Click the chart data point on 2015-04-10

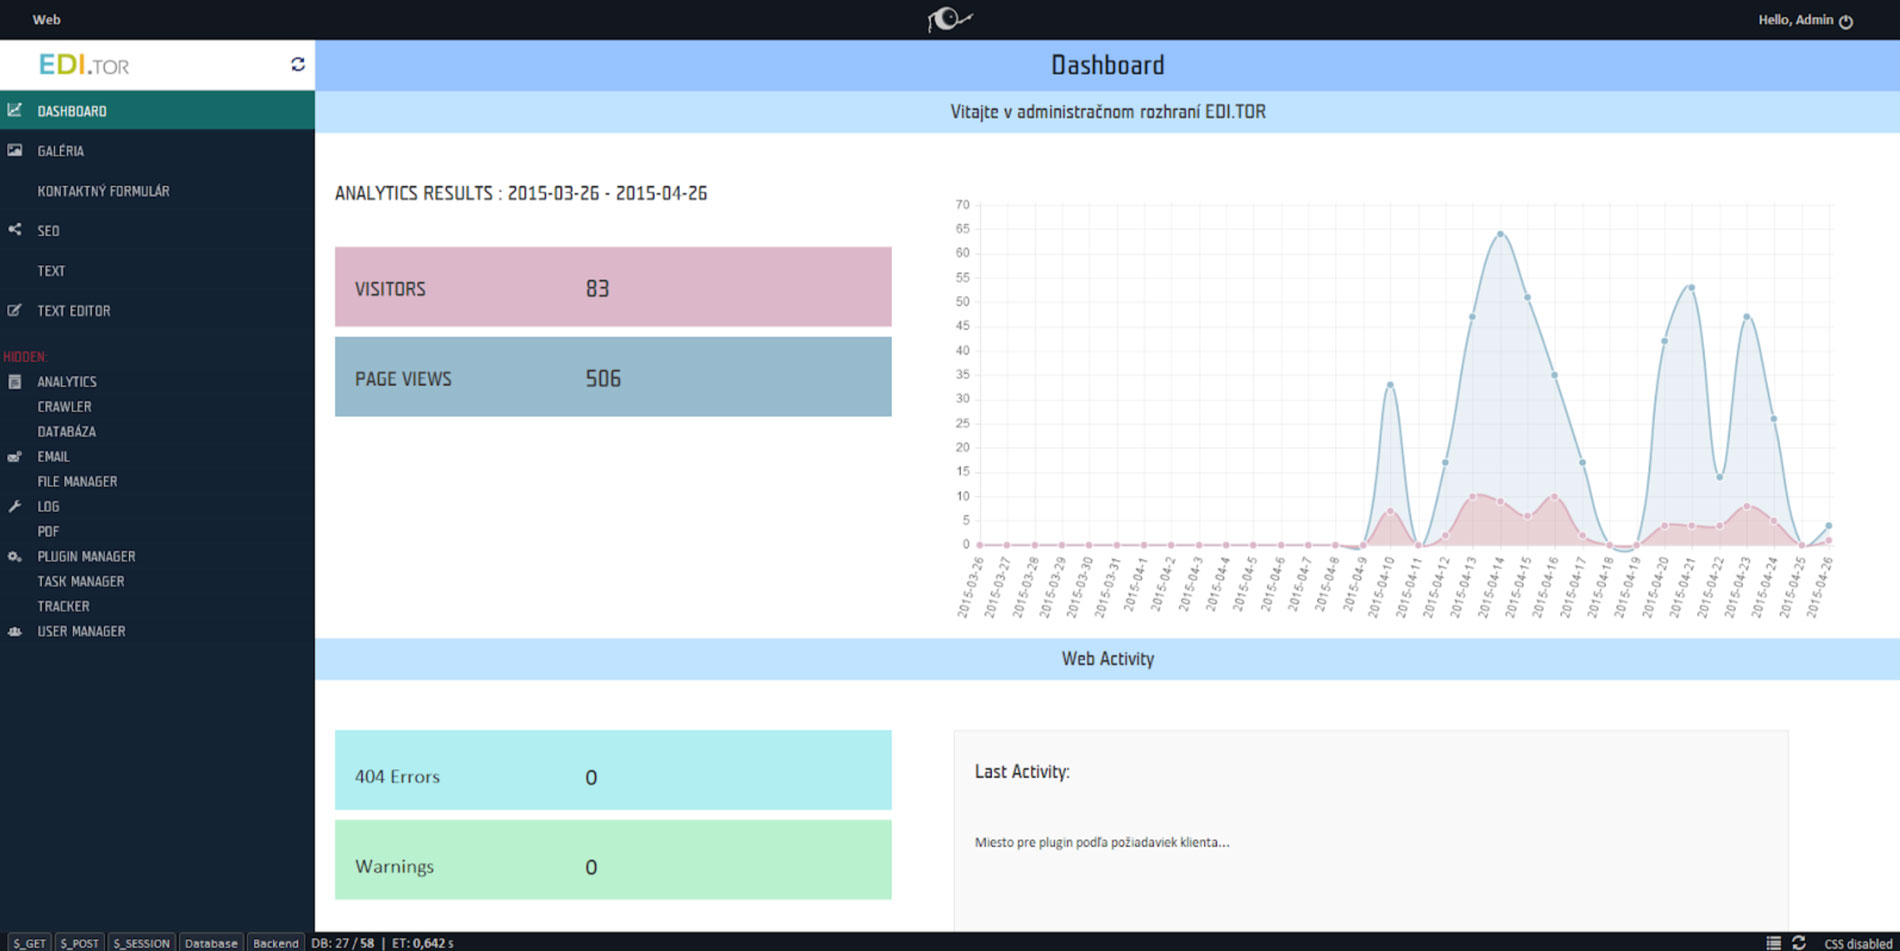coord(1390,385)
